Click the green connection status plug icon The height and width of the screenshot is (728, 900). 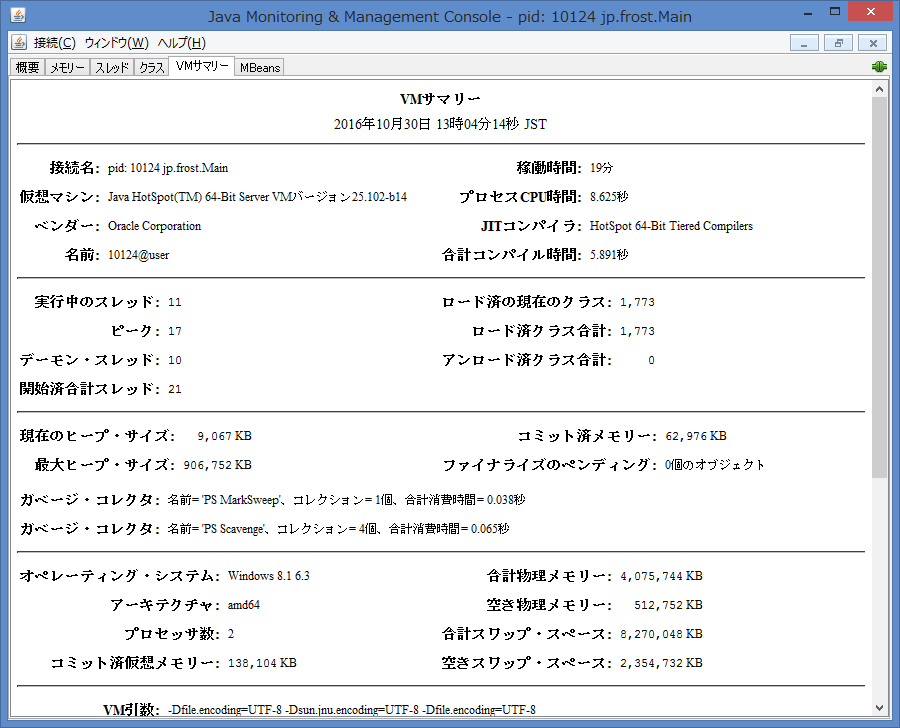[x=878, y=65]
